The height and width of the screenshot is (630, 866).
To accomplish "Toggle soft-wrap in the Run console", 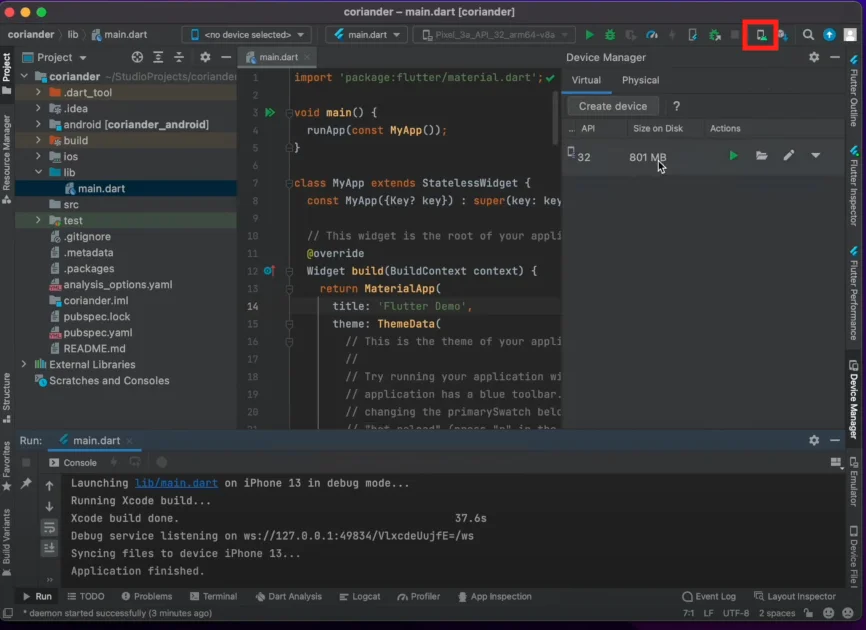I will pos(49,527).
